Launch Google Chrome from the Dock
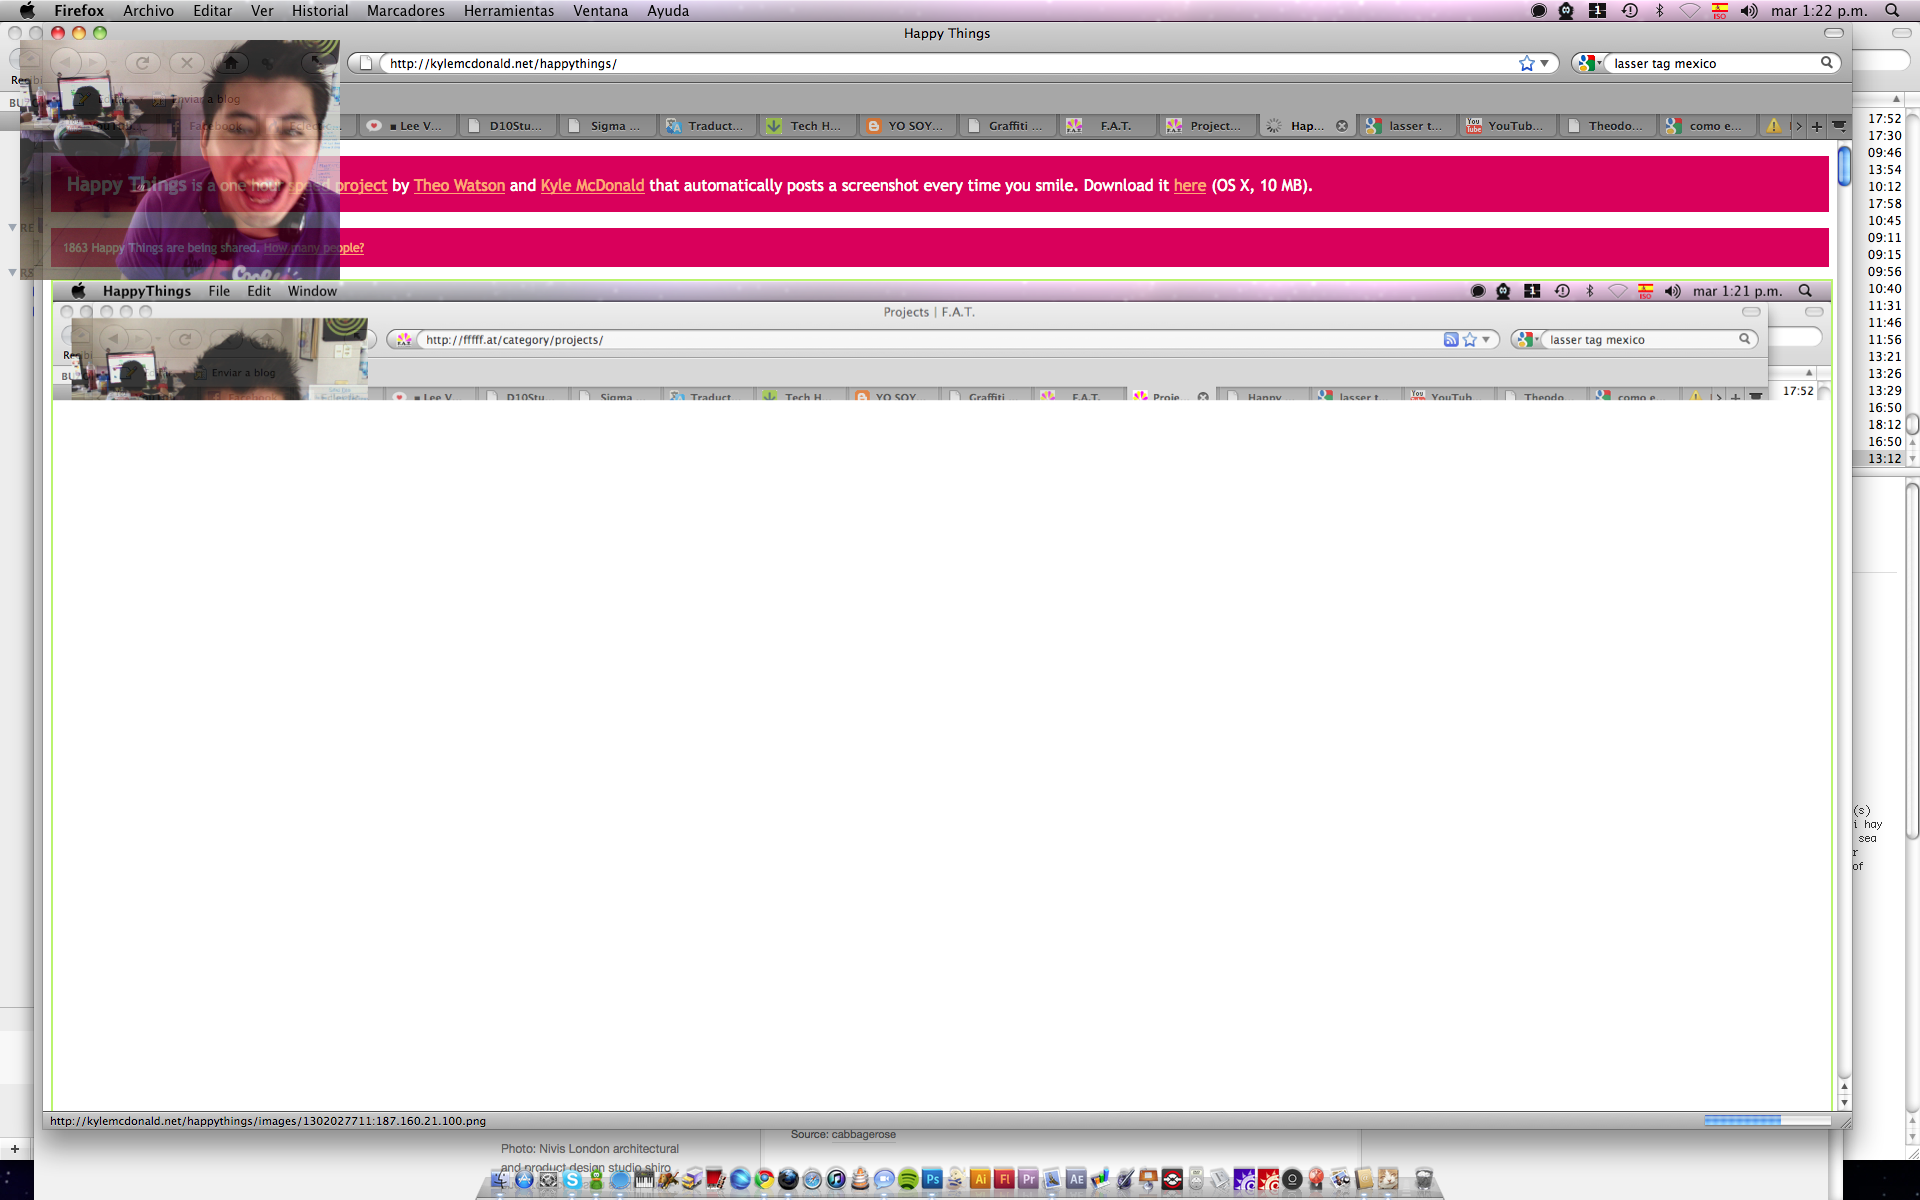Image resolution: width=1920 pixels, height=1200 pixels. (764, 1179)
